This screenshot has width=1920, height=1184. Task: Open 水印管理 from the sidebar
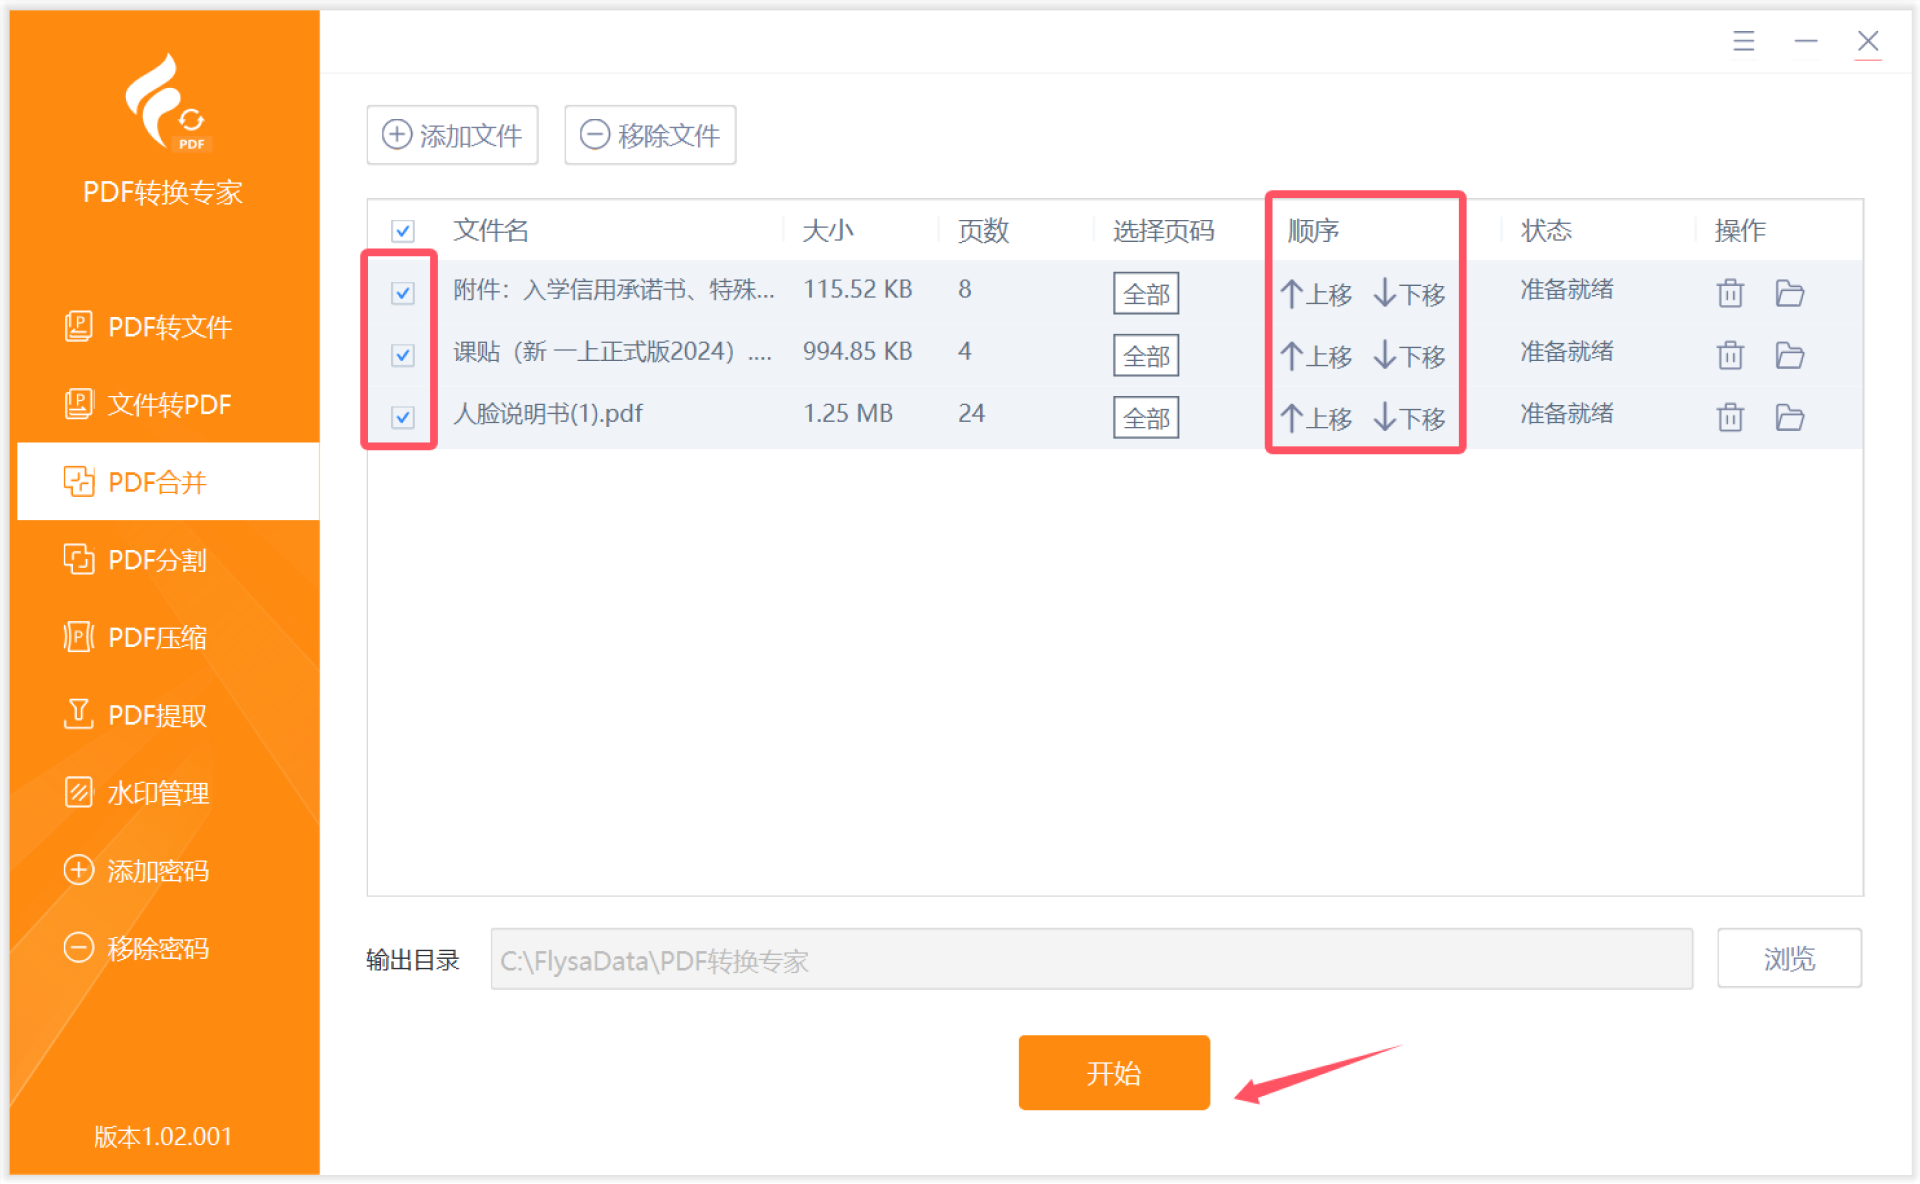click(x=157, y=793)
